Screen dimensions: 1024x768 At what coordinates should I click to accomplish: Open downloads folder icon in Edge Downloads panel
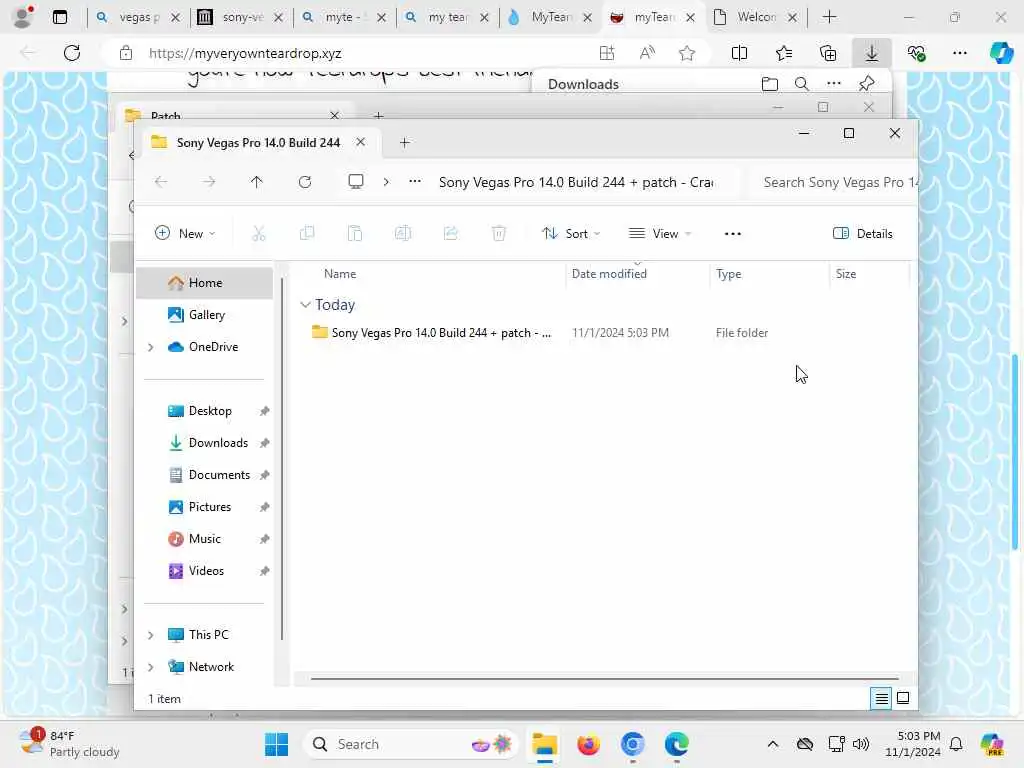pyautogui.click(x=770, y=84)
